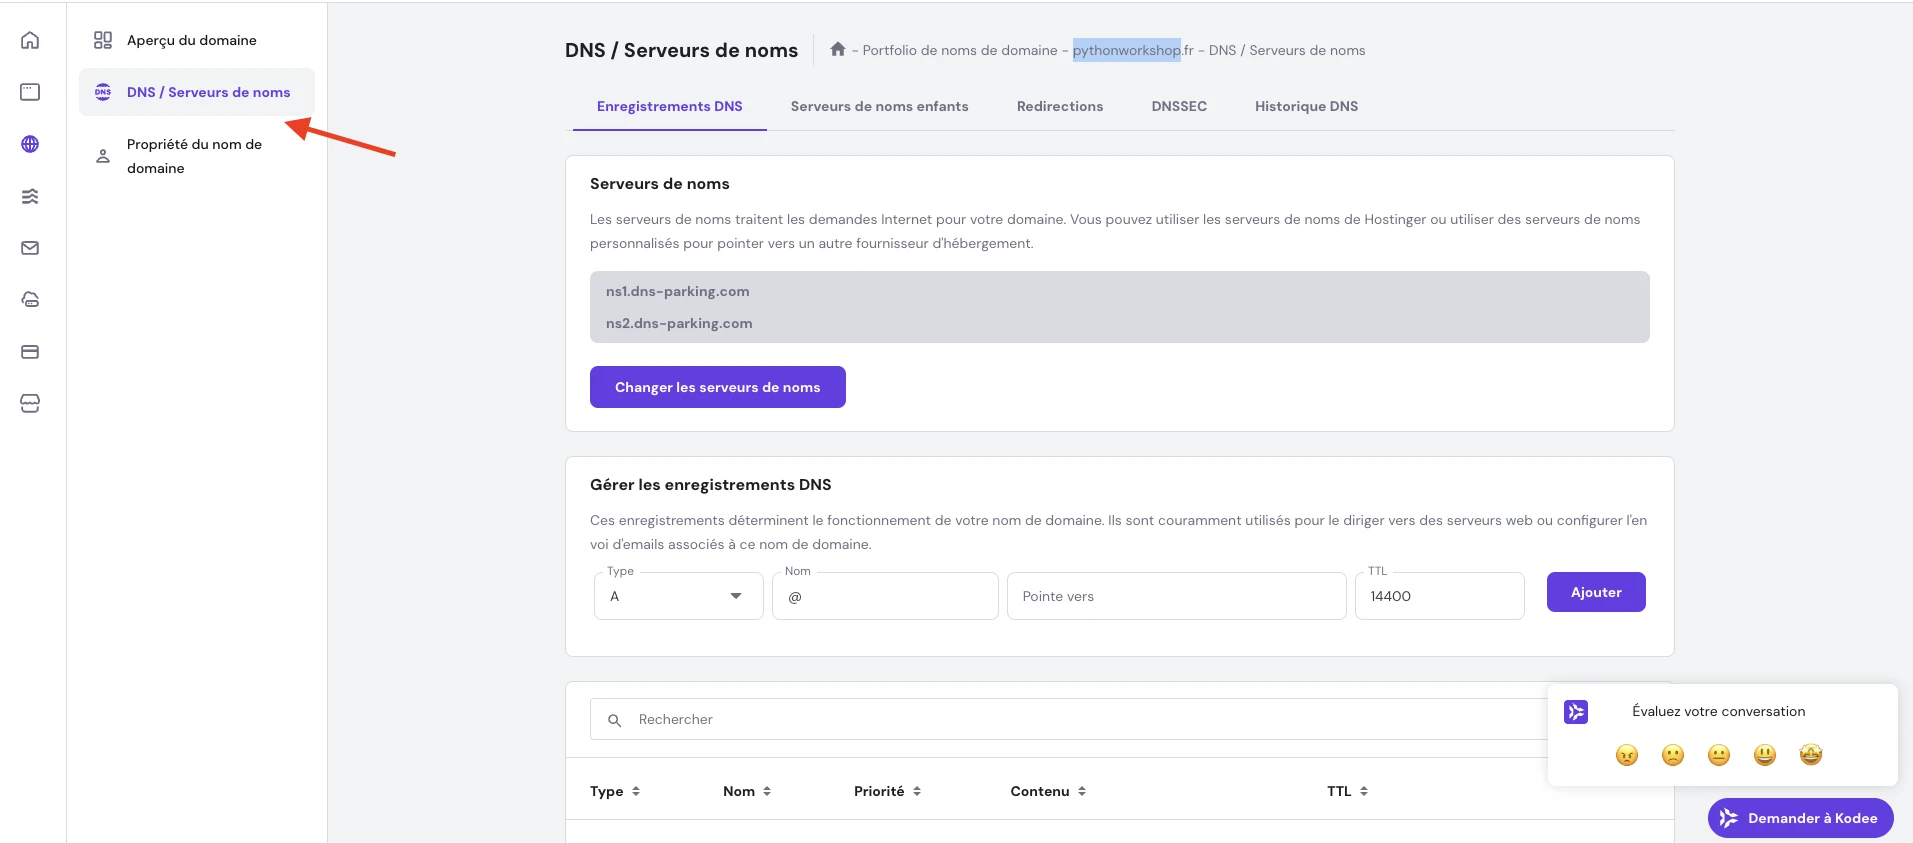Sort the table by Type column
Viewport: 1913px width, 843px height.
(x=614, y=791)
